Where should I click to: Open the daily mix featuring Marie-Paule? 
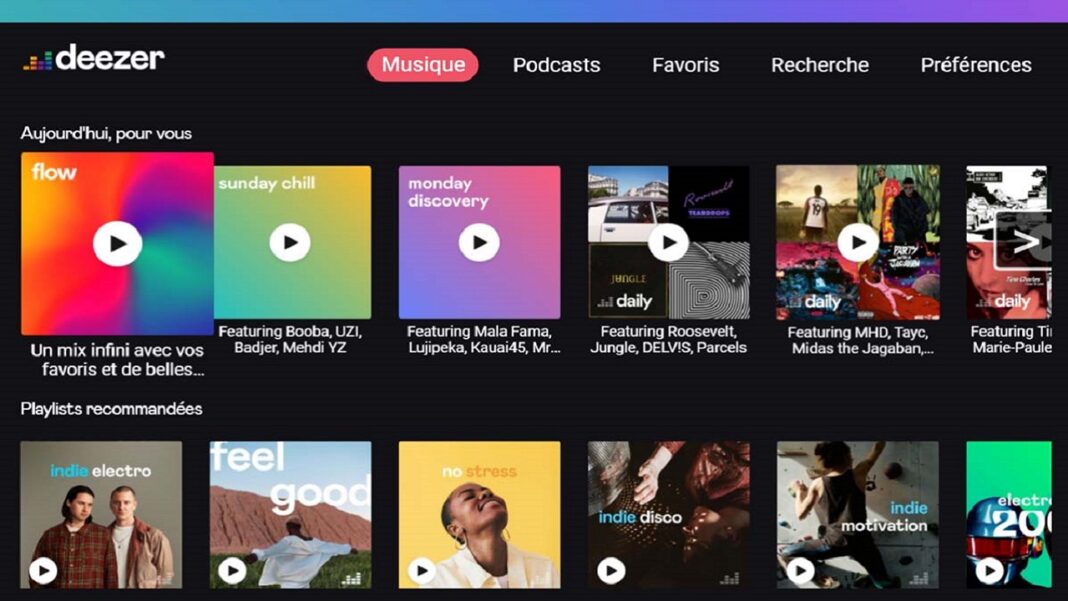pyautogui.click(x=1009, y=242)
